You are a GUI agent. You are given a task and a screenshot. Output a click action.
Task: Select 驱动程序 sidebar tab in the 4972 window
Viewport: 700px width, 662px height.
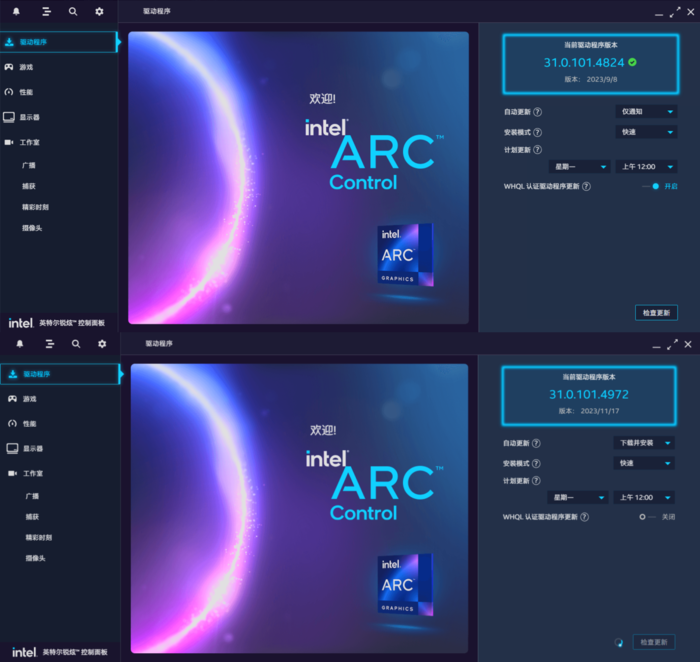60,374
